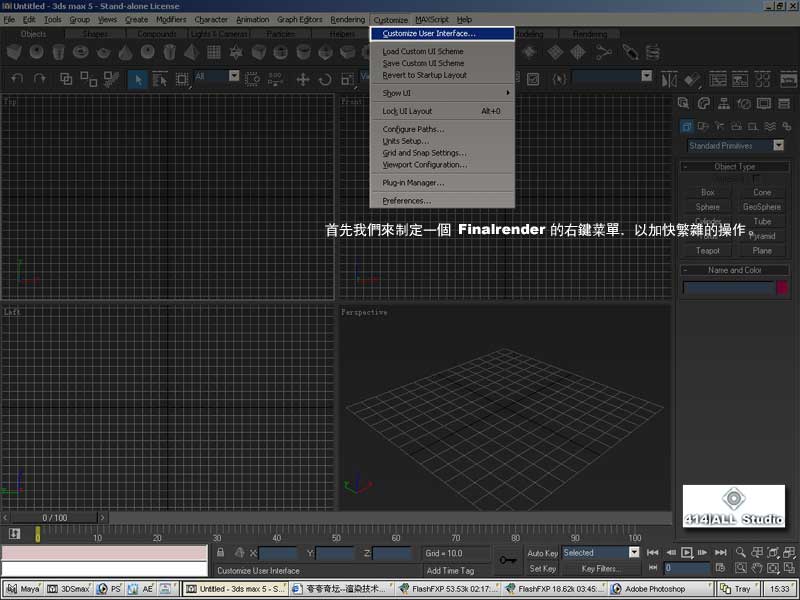
Task: Open Preferences from Customize menu
Action: pyautogui.click(x=442, y=201)
